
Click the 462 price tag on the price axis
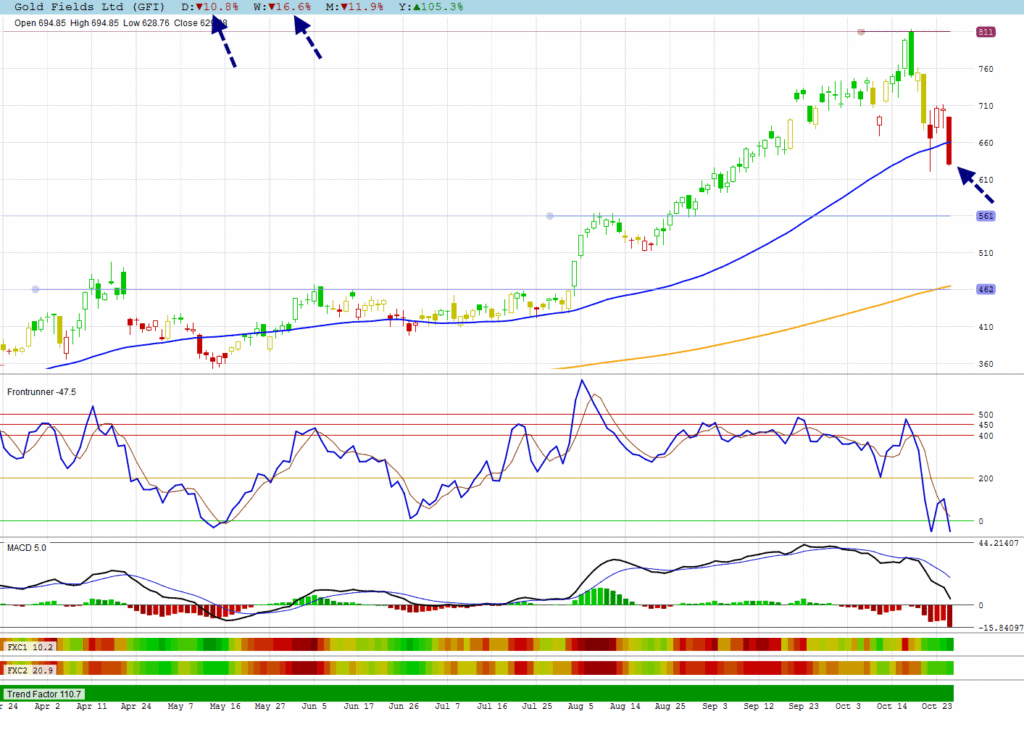986,289
